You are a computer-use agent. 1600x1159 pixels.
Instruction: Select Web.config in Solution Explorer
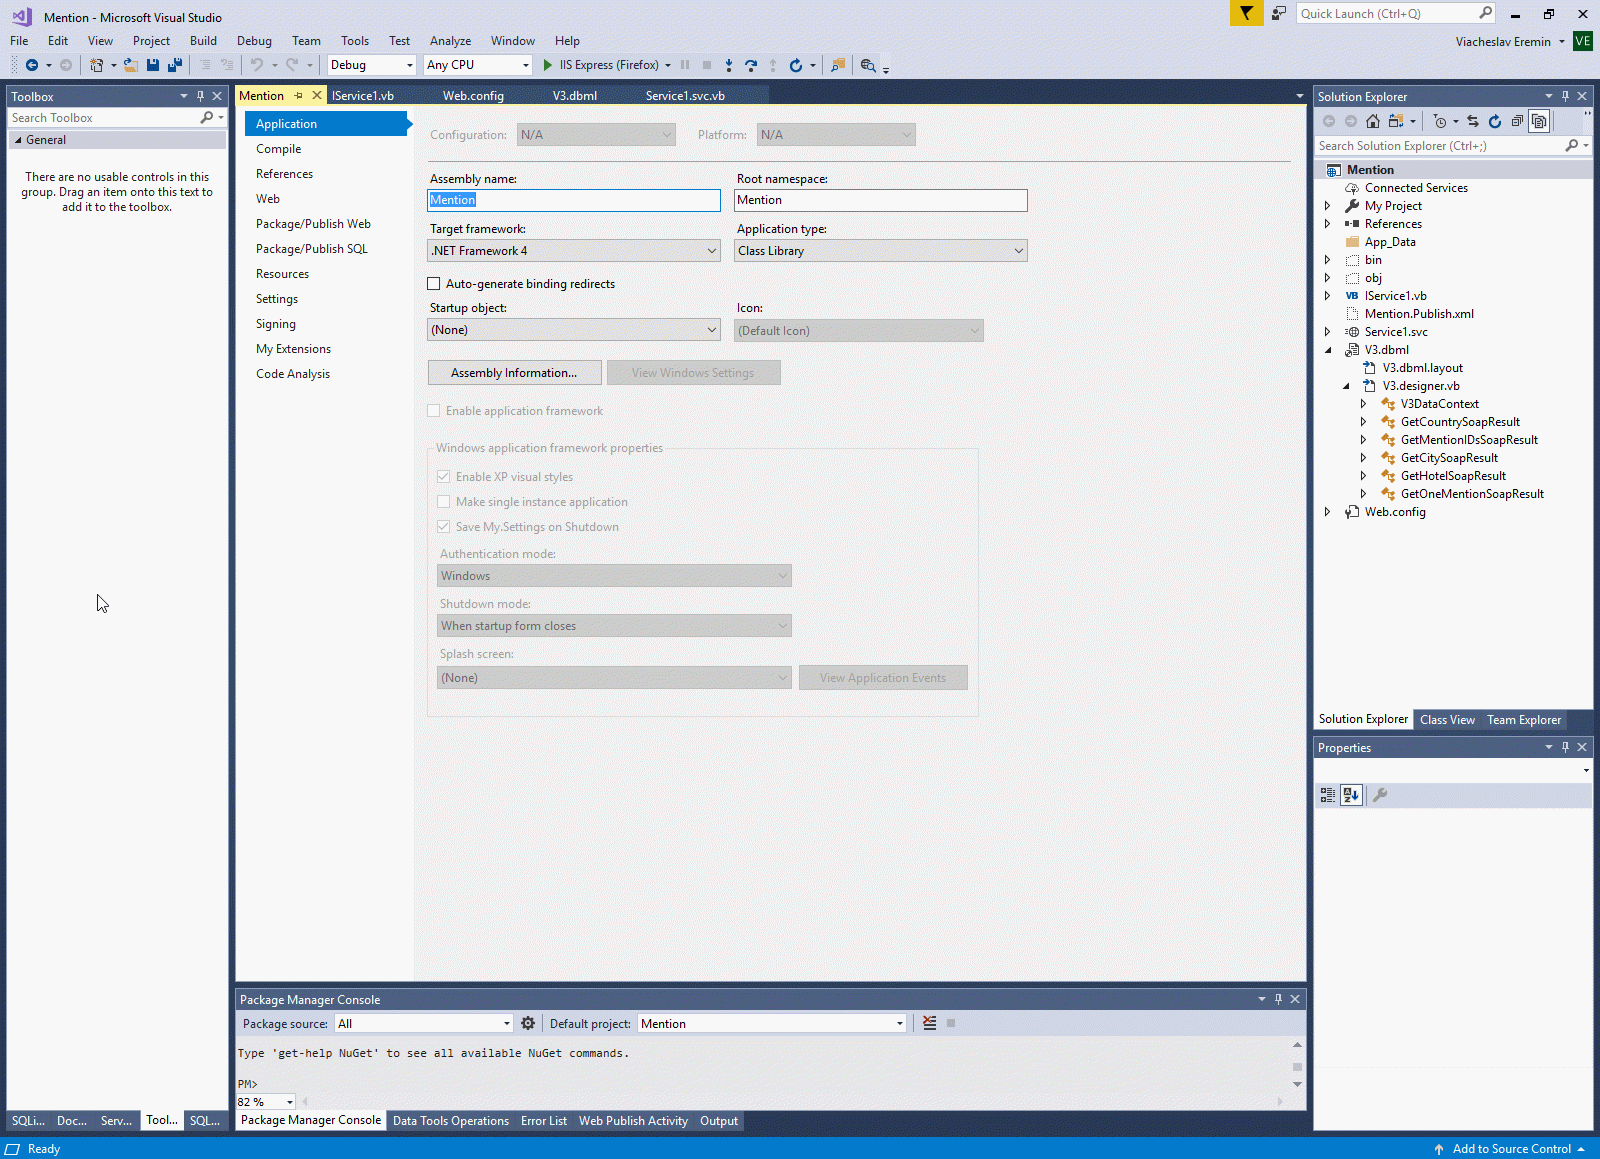point(1395,512)
